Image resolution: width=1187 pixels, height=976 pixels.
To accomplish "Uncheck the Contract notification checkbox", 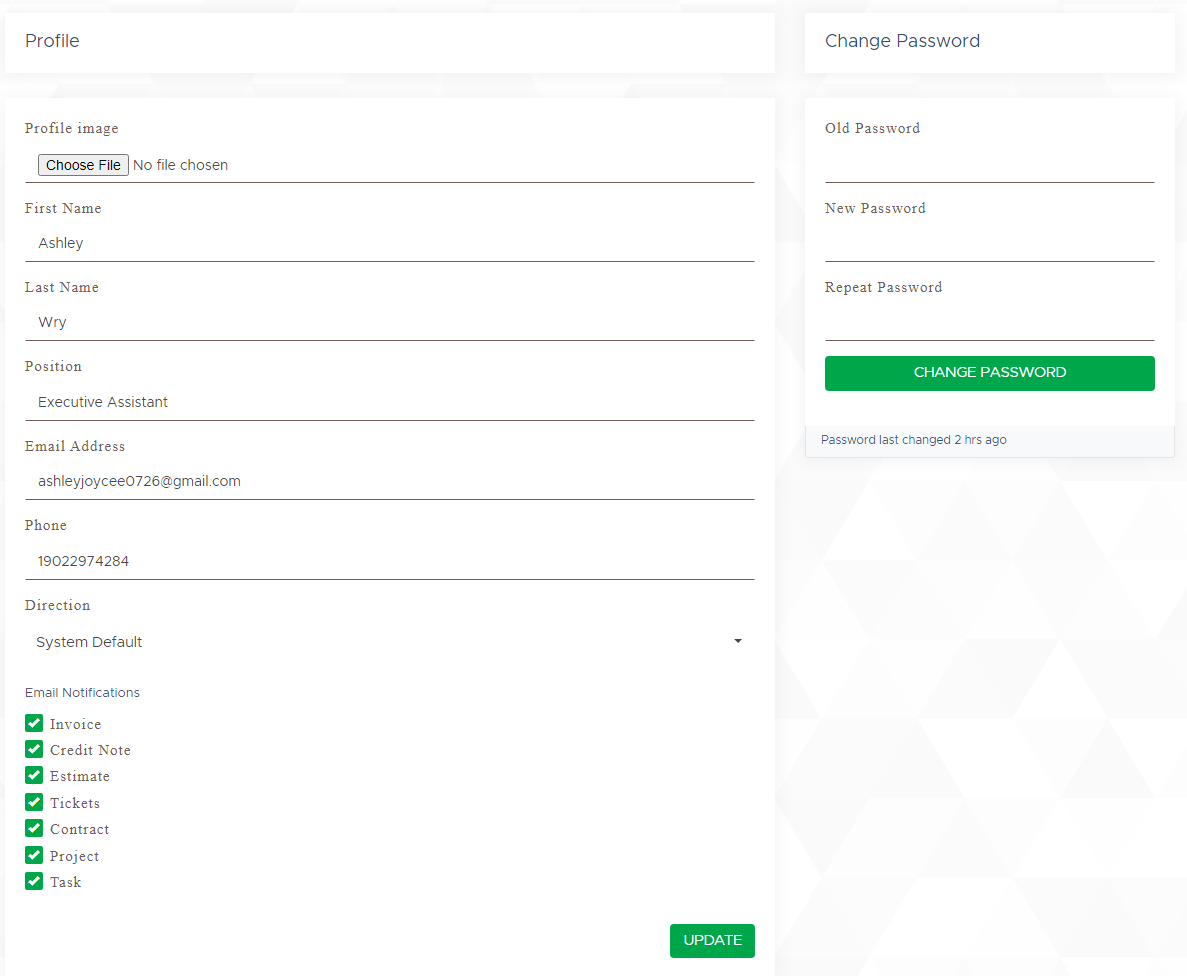I will point(34,828).
